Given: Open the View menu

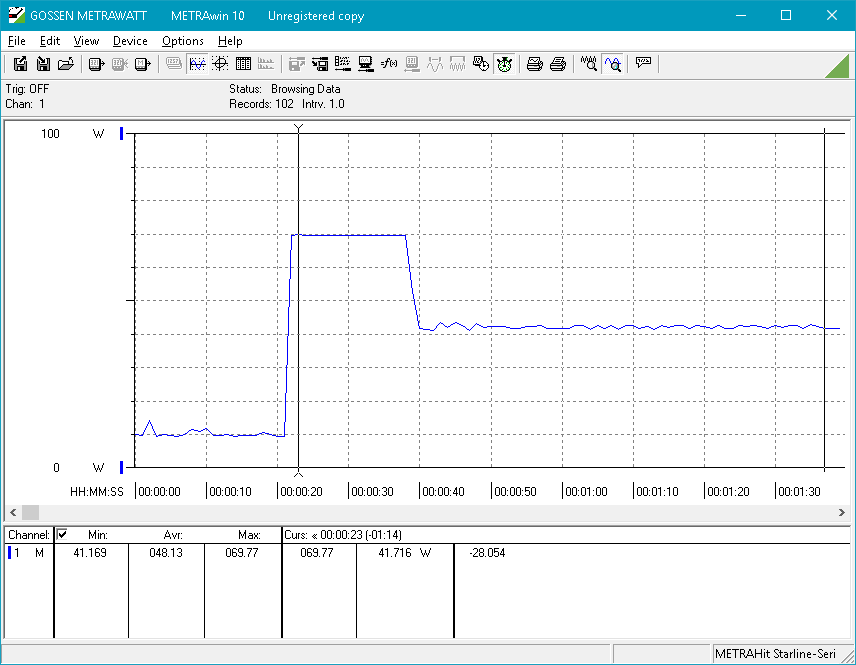Looking at the screenshot, I should (86, 41).
